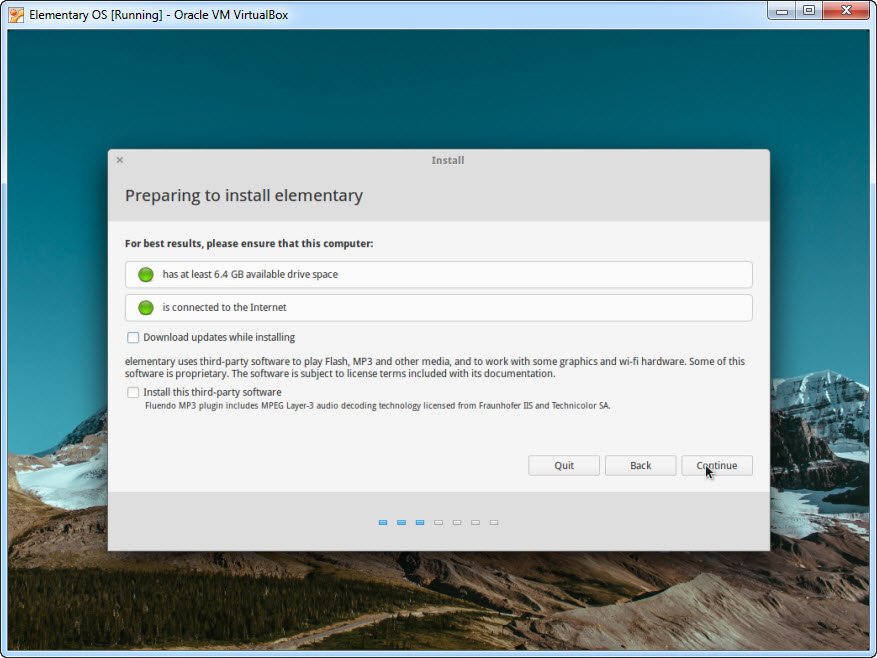This screenshot has width=877, height=658.
Task: Go Back to the previous installer step
Action: pyautogui.click(x=640, y=466)
